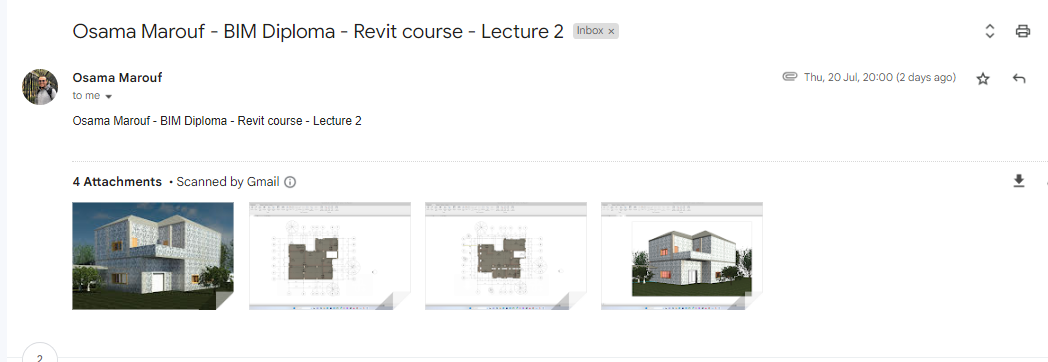Reply using the arrow icon
This screenshot has height=362, width=1048.
(x=1019, y=79)
